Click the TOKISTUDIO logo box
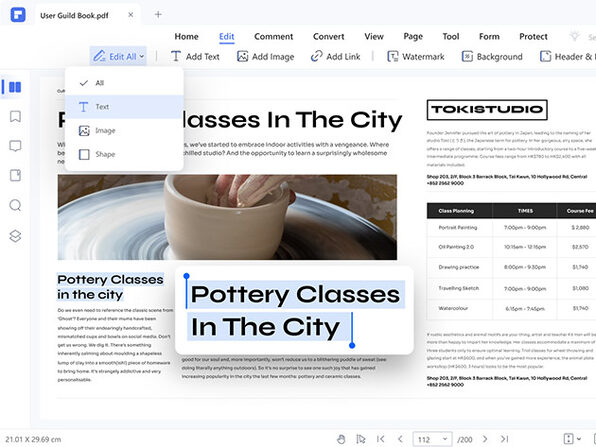 [x=487, y=109]
